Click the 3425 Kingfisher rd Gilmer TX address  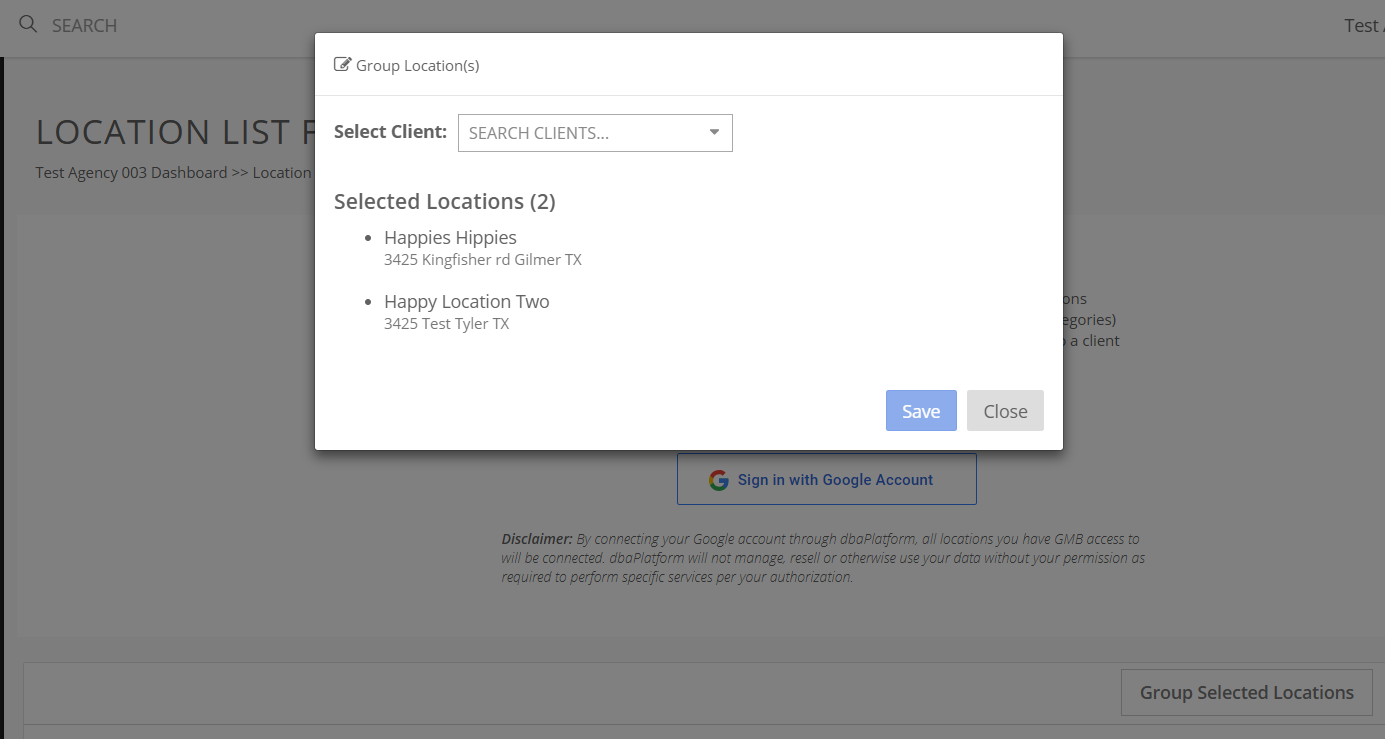click(482, 260)
